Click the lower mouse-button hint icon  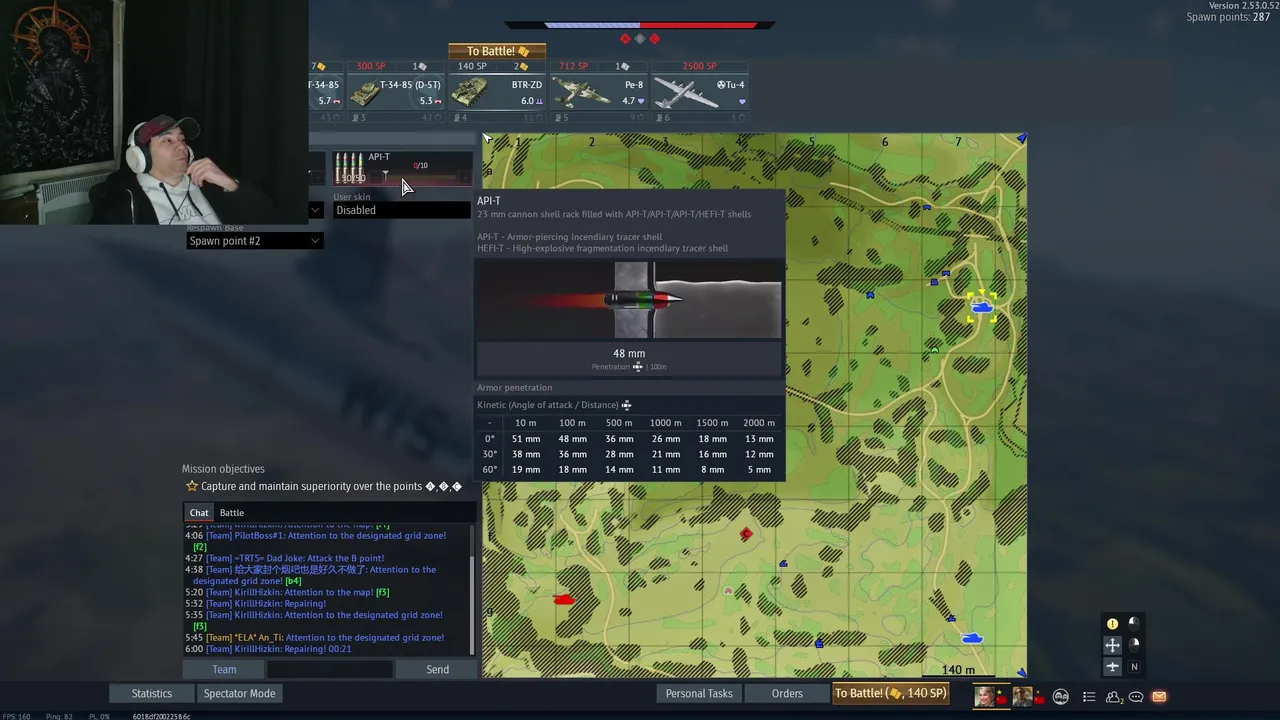[1134, 645]
